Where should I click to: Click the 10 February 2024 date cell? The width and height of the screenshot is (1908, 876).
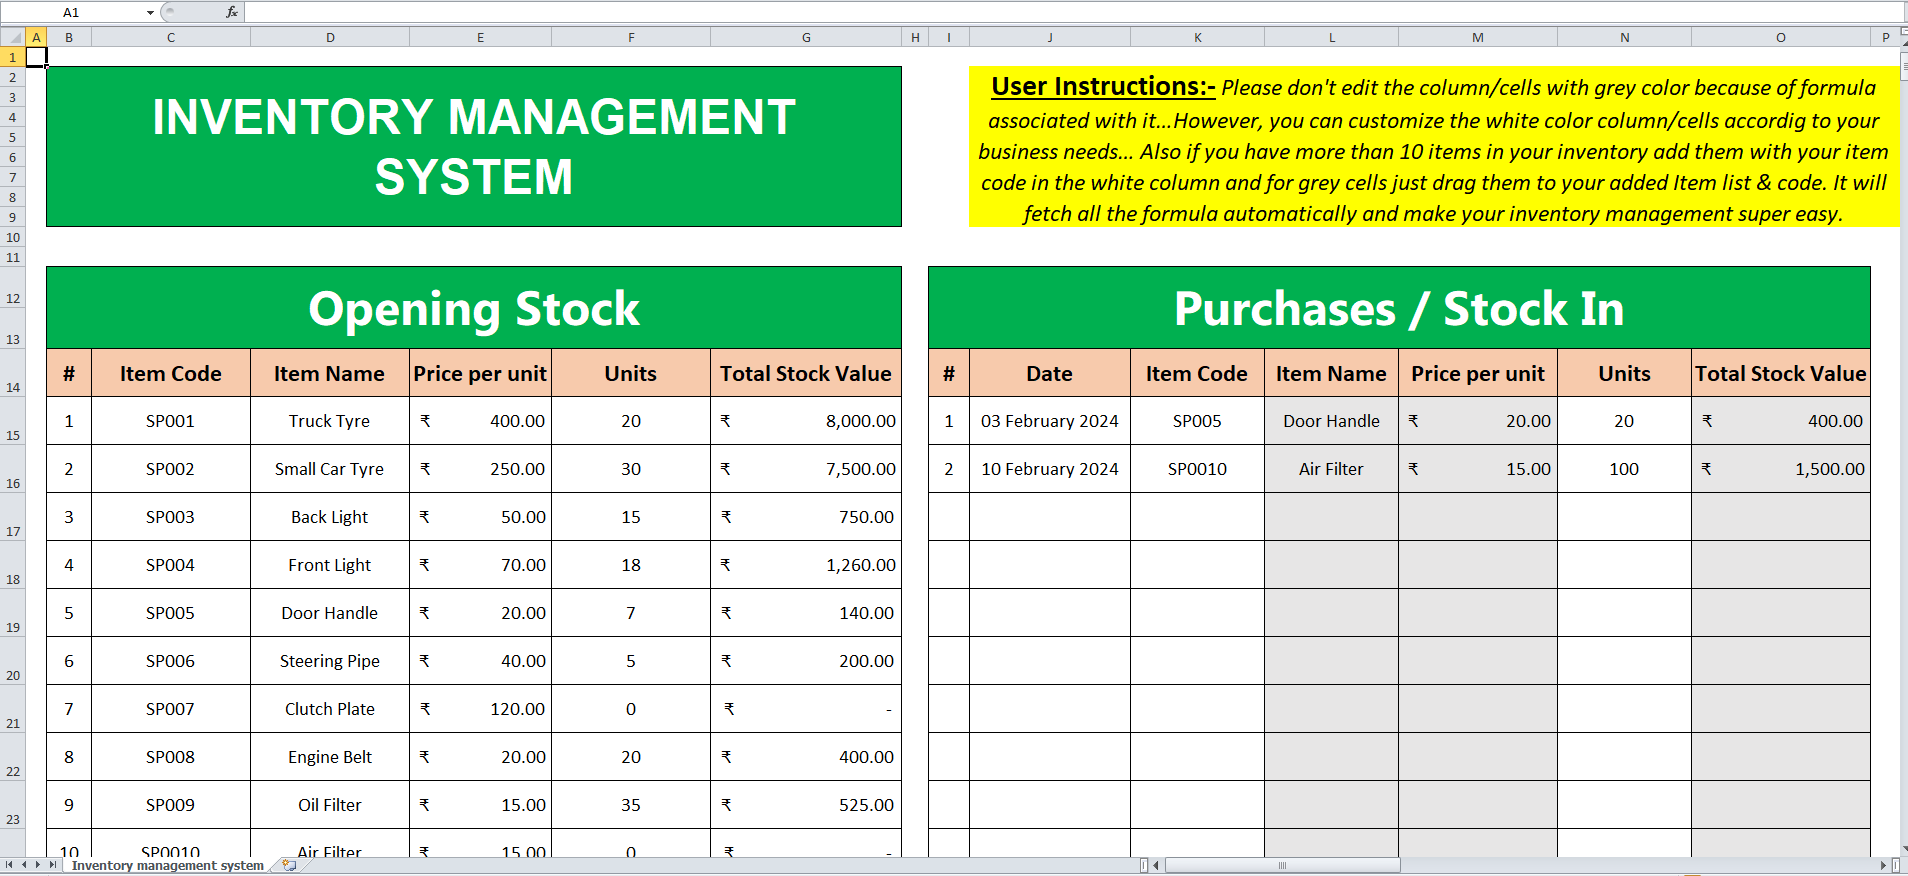(x=1050, y=469)
